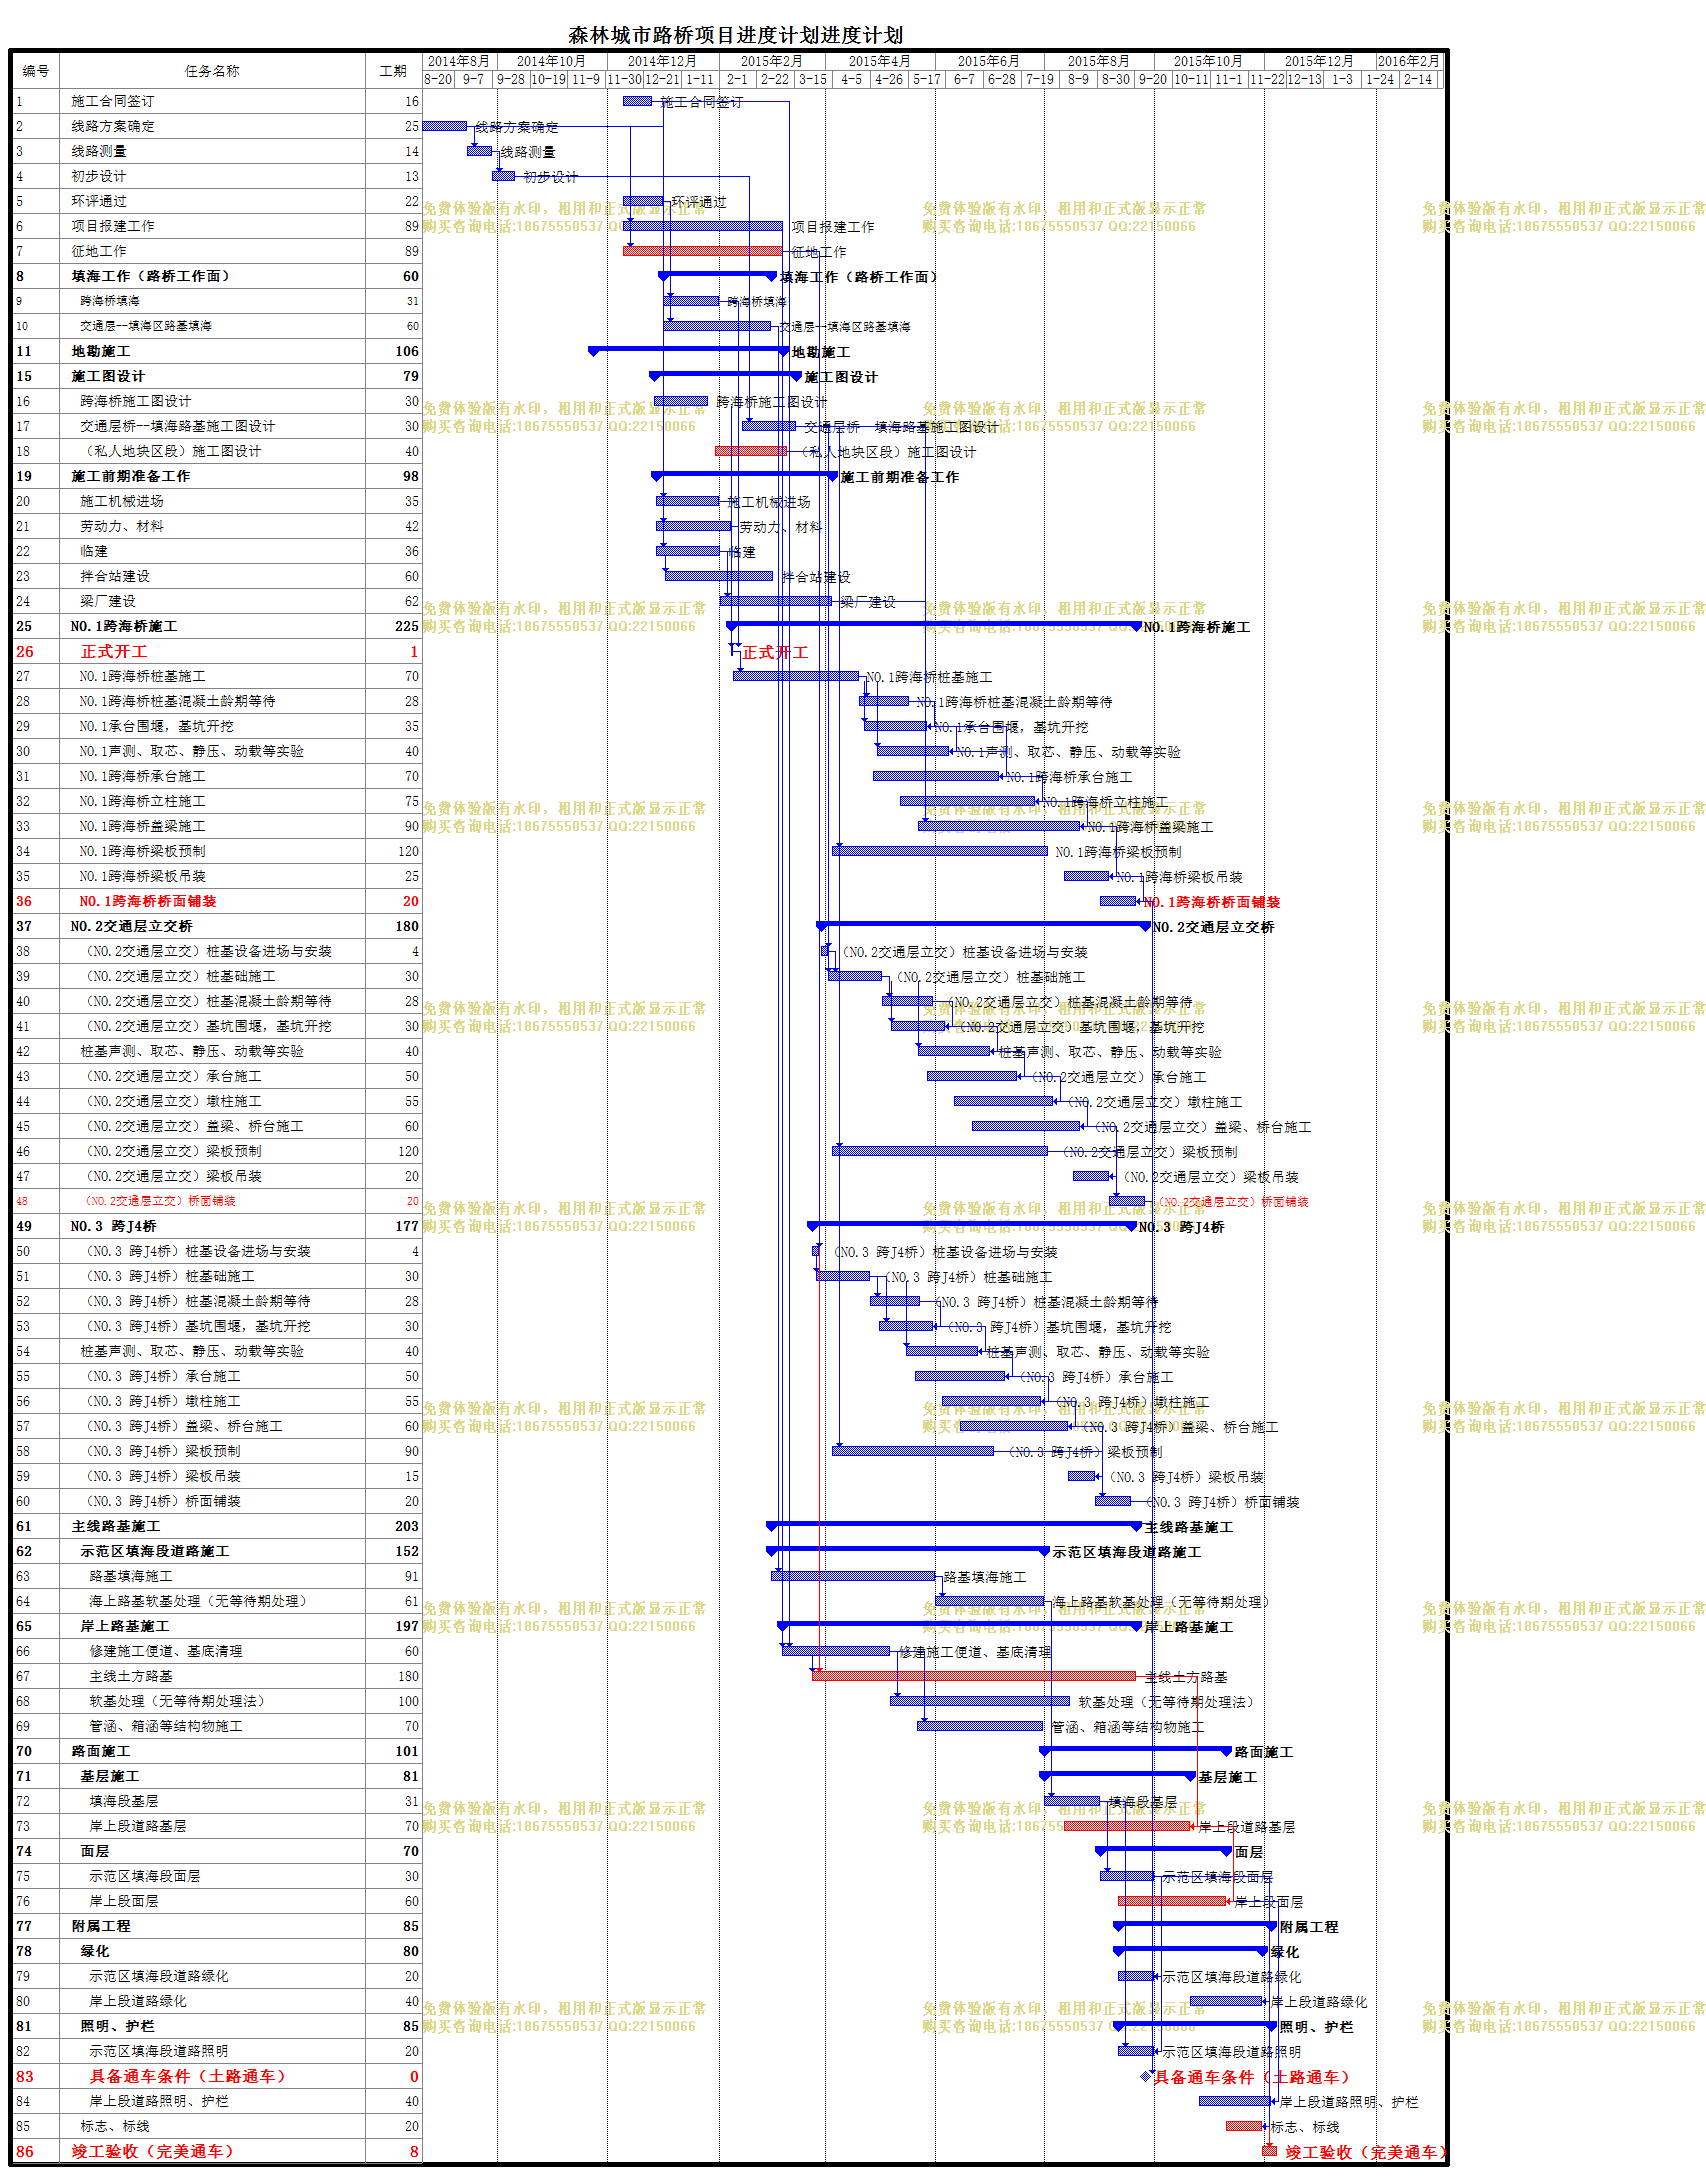
Task: Select row 62 示范区填海段道路施工 in table
Action: coord(217,1551)
